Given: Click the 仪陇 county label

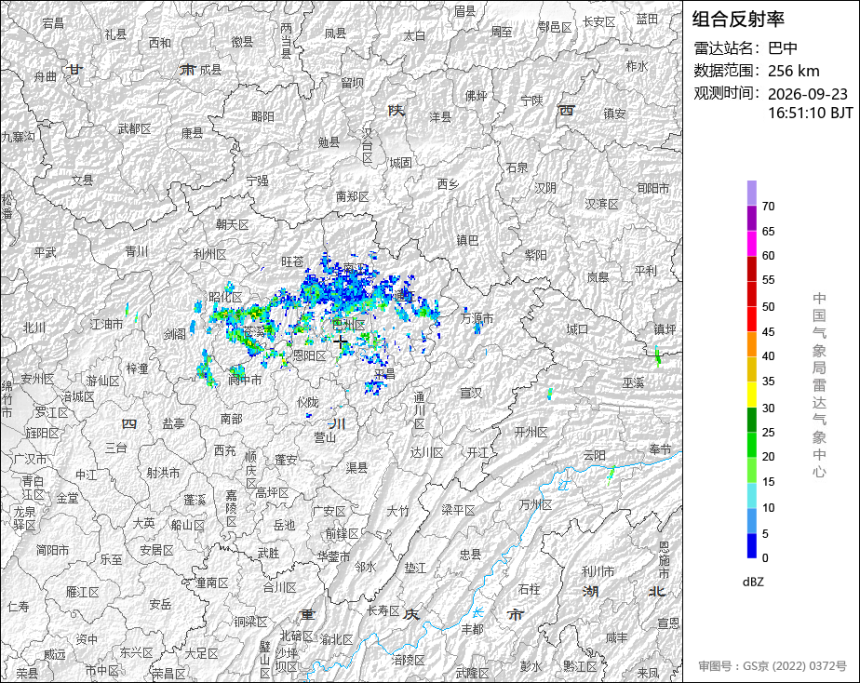Looking at the screenshot, I should [x=307, y=403].
